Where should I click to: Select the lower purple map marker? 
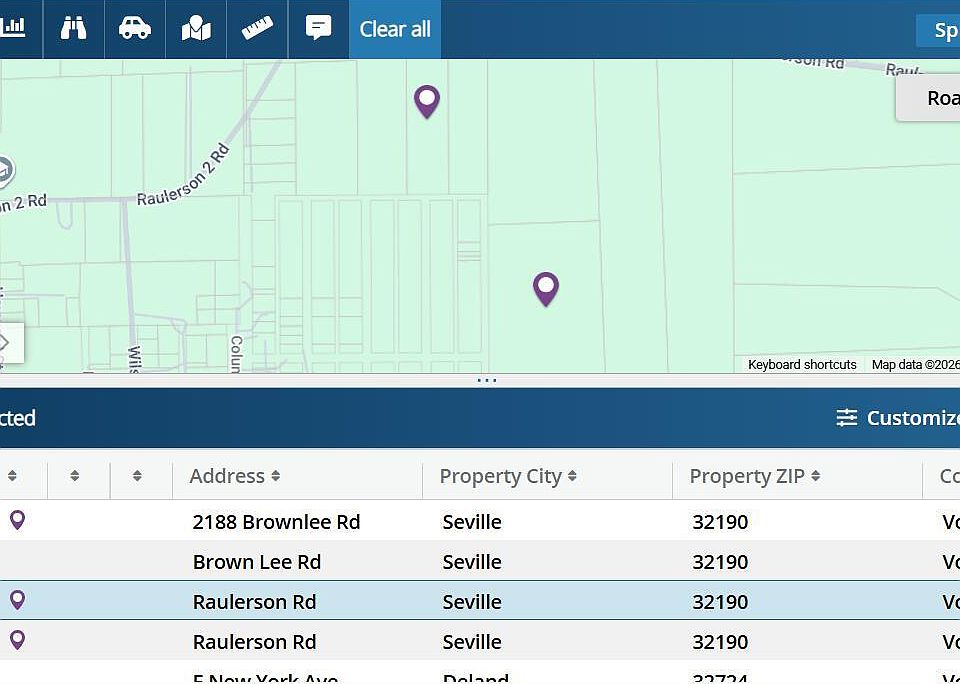pos(546,289)
